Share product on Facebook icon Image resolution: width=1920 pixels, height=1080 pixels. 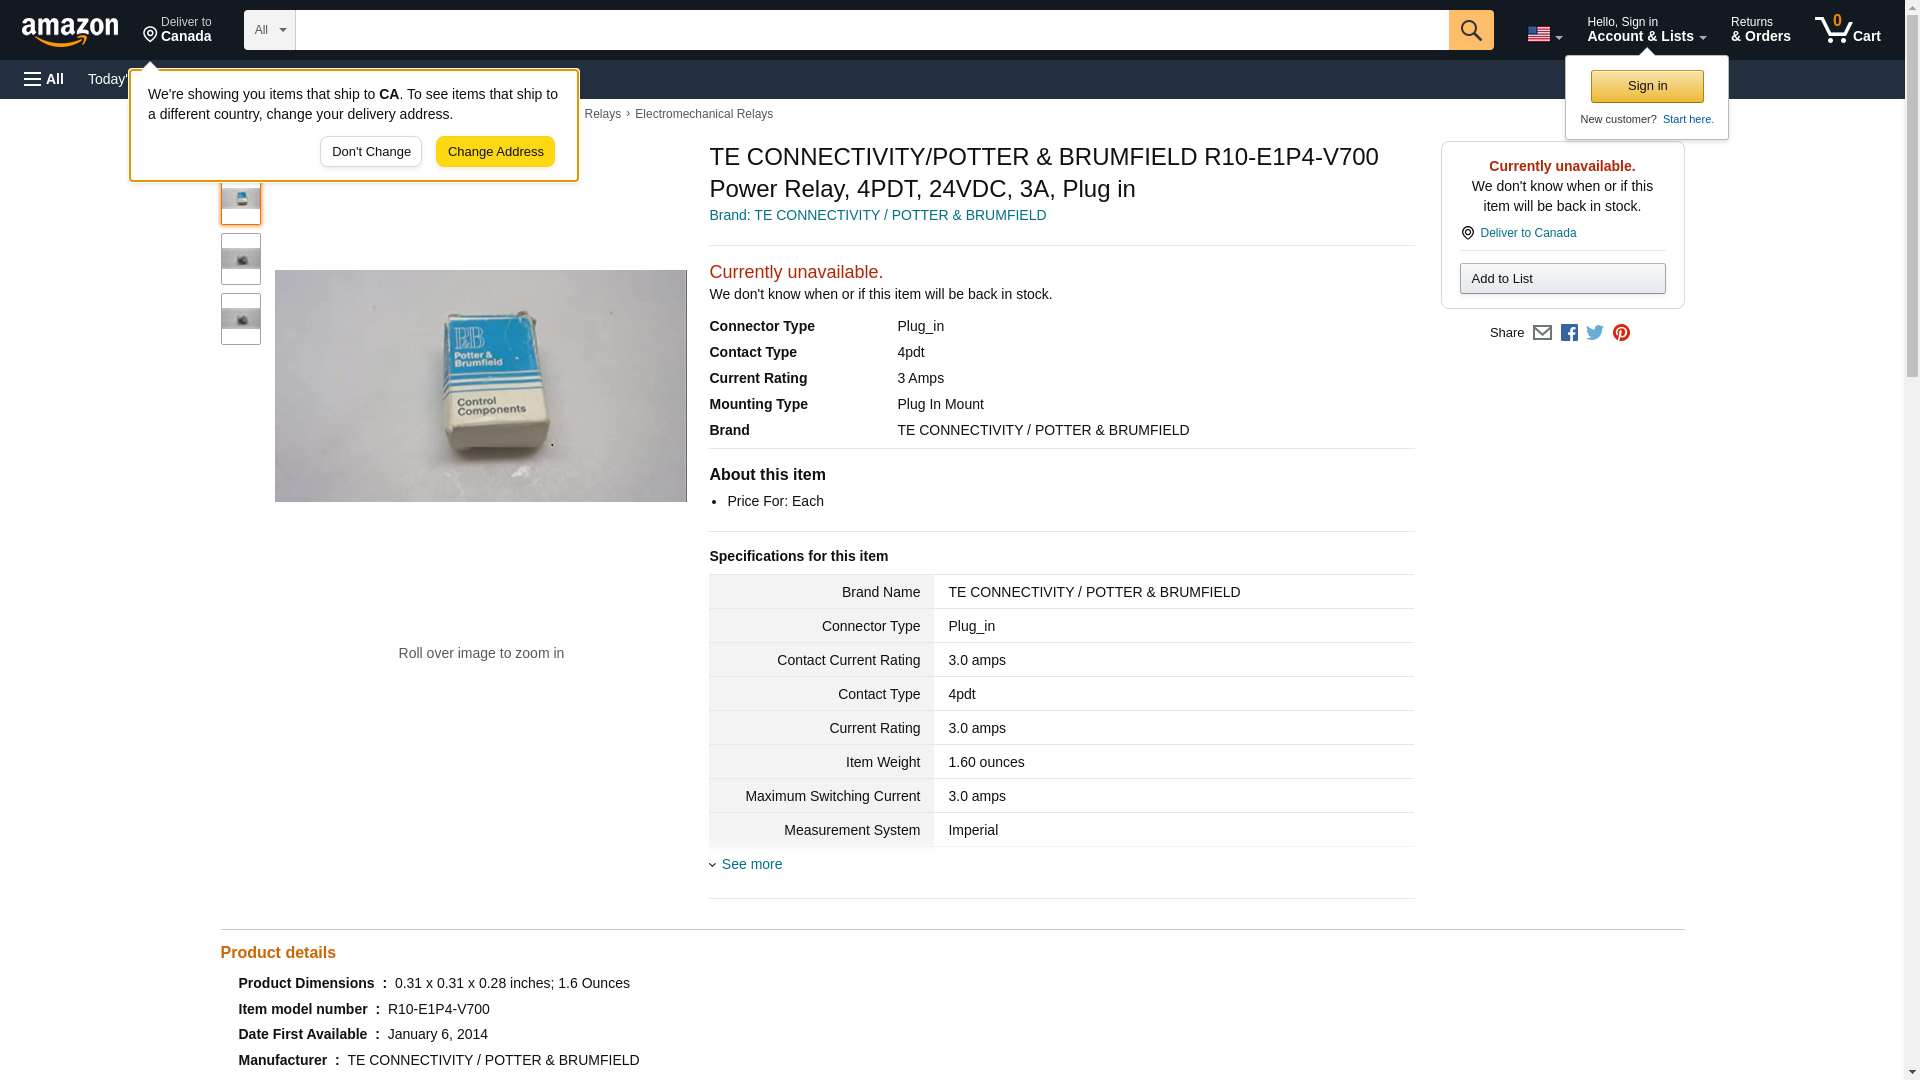pyautogui.click(x=1569, y=333)
